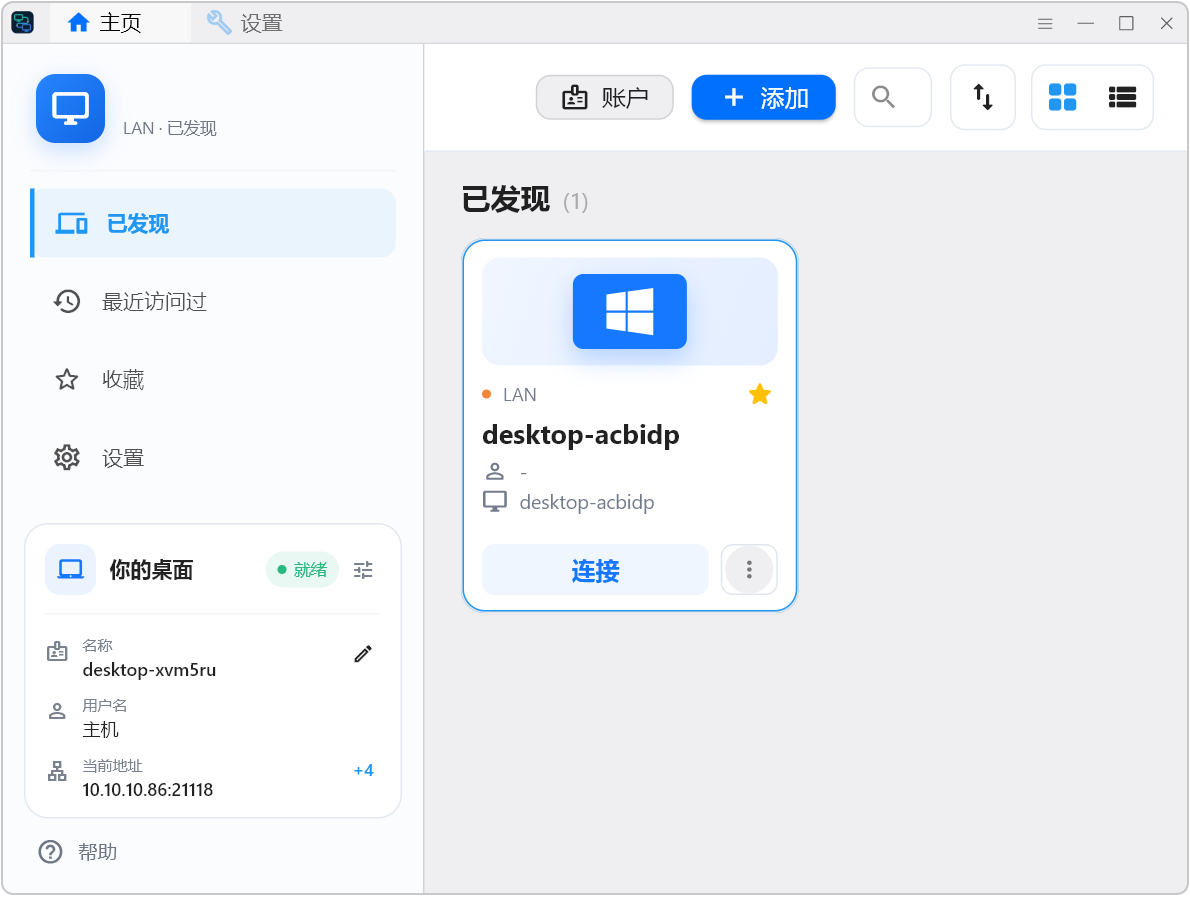The width and height of the screenshot is (1190, 897).
Task: Click the person icon next to 用户名
Action: tap(57, 711)
